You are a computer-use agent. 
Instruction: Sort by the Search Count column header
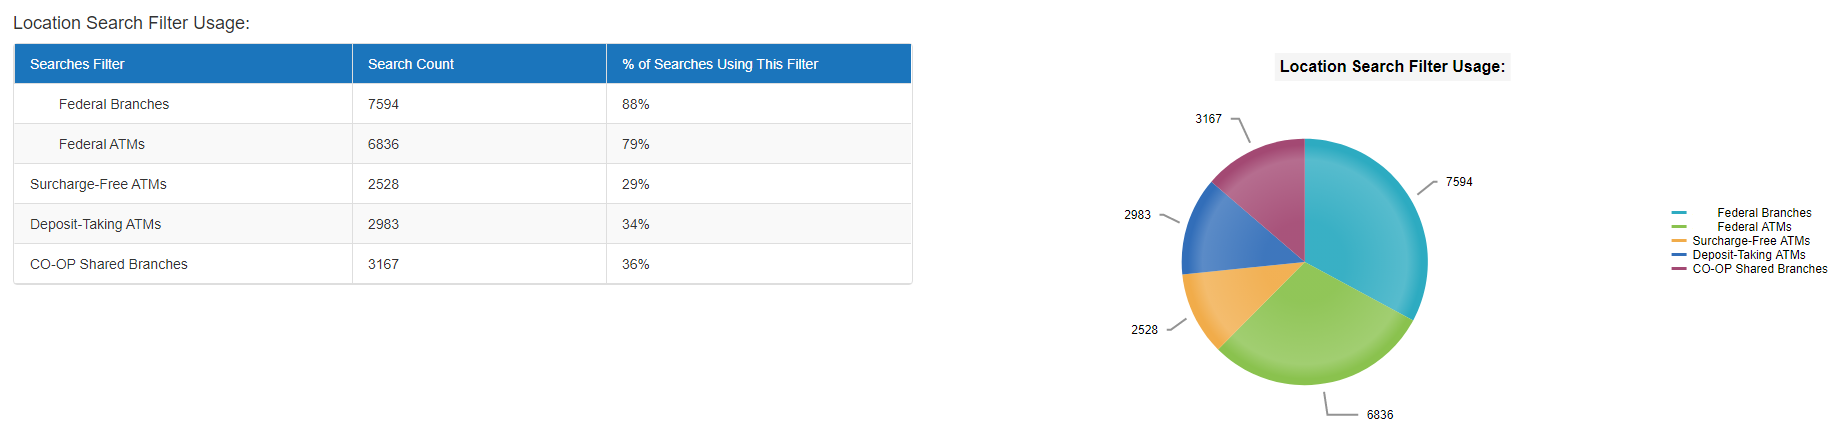pyautogui.click(x=480, y=64)
